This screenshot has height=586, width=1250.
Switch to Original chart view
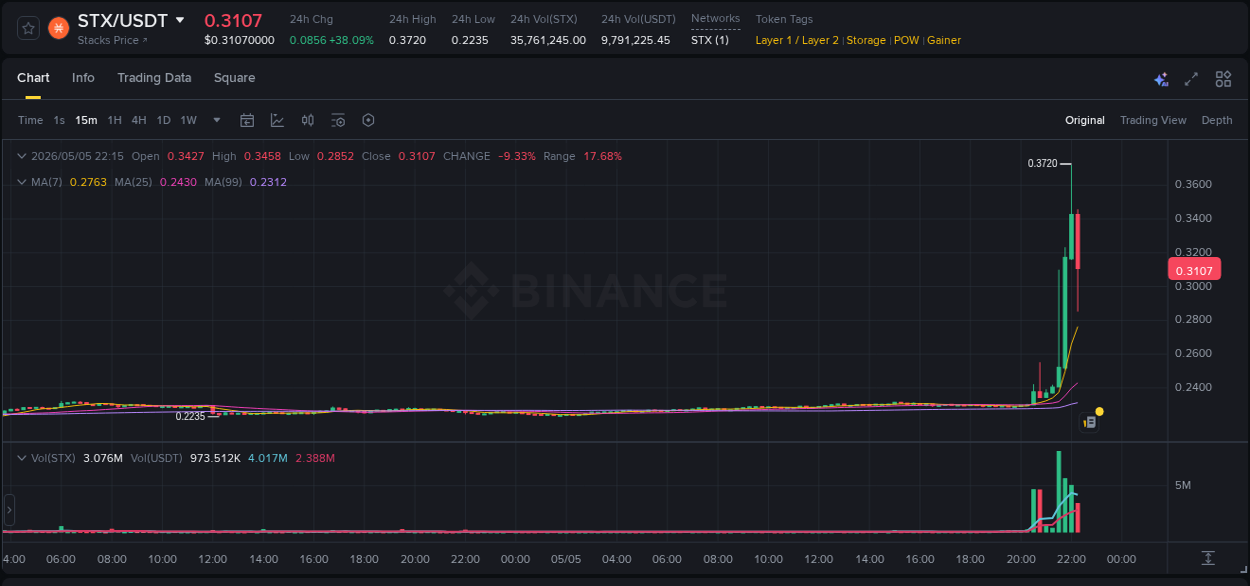point(1085,120)
